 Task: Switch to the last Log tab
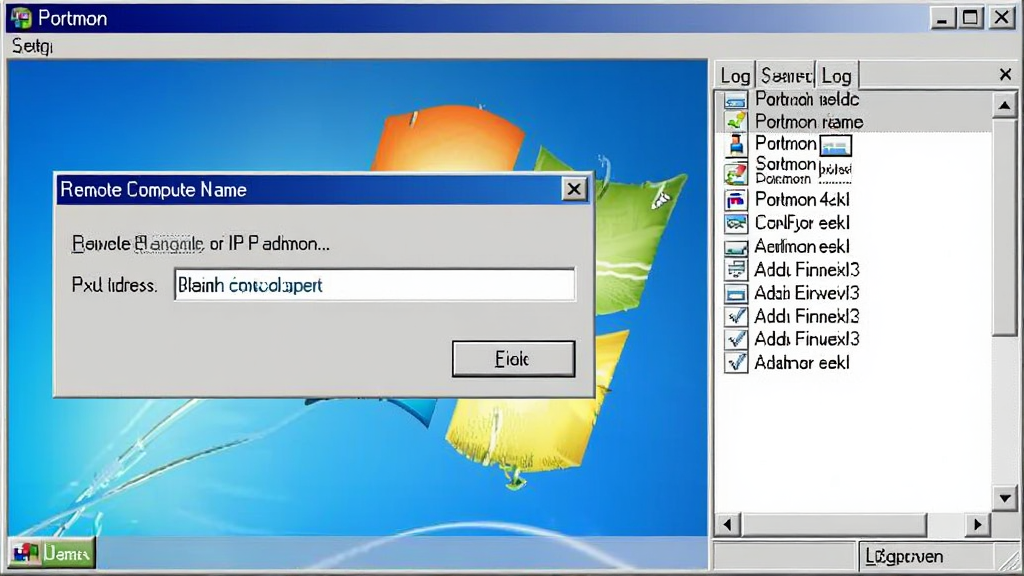(837, 76)
